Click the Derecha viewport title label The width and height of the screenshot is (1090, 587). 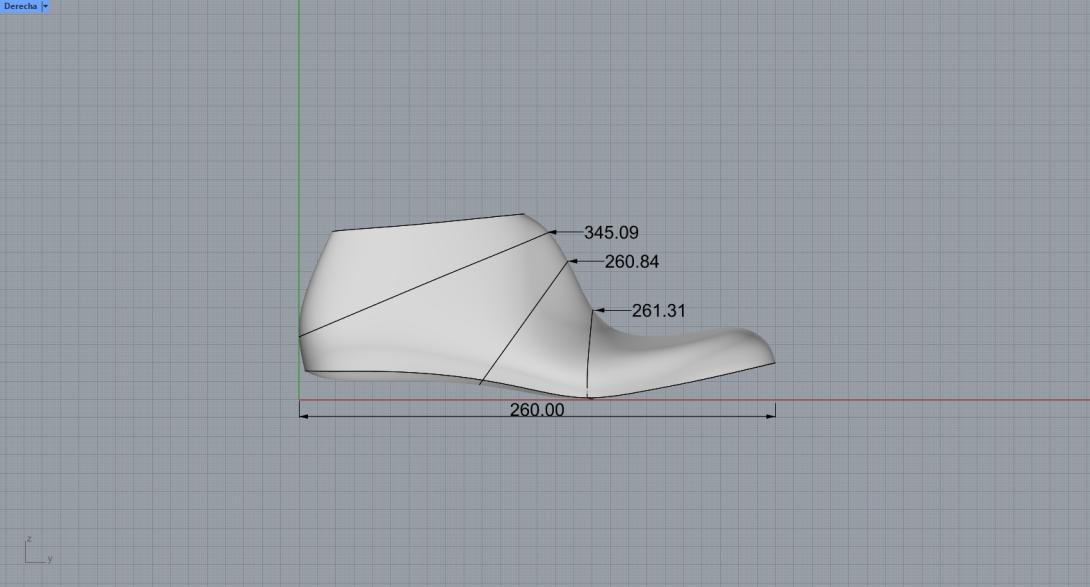click(x=20, y=6)
